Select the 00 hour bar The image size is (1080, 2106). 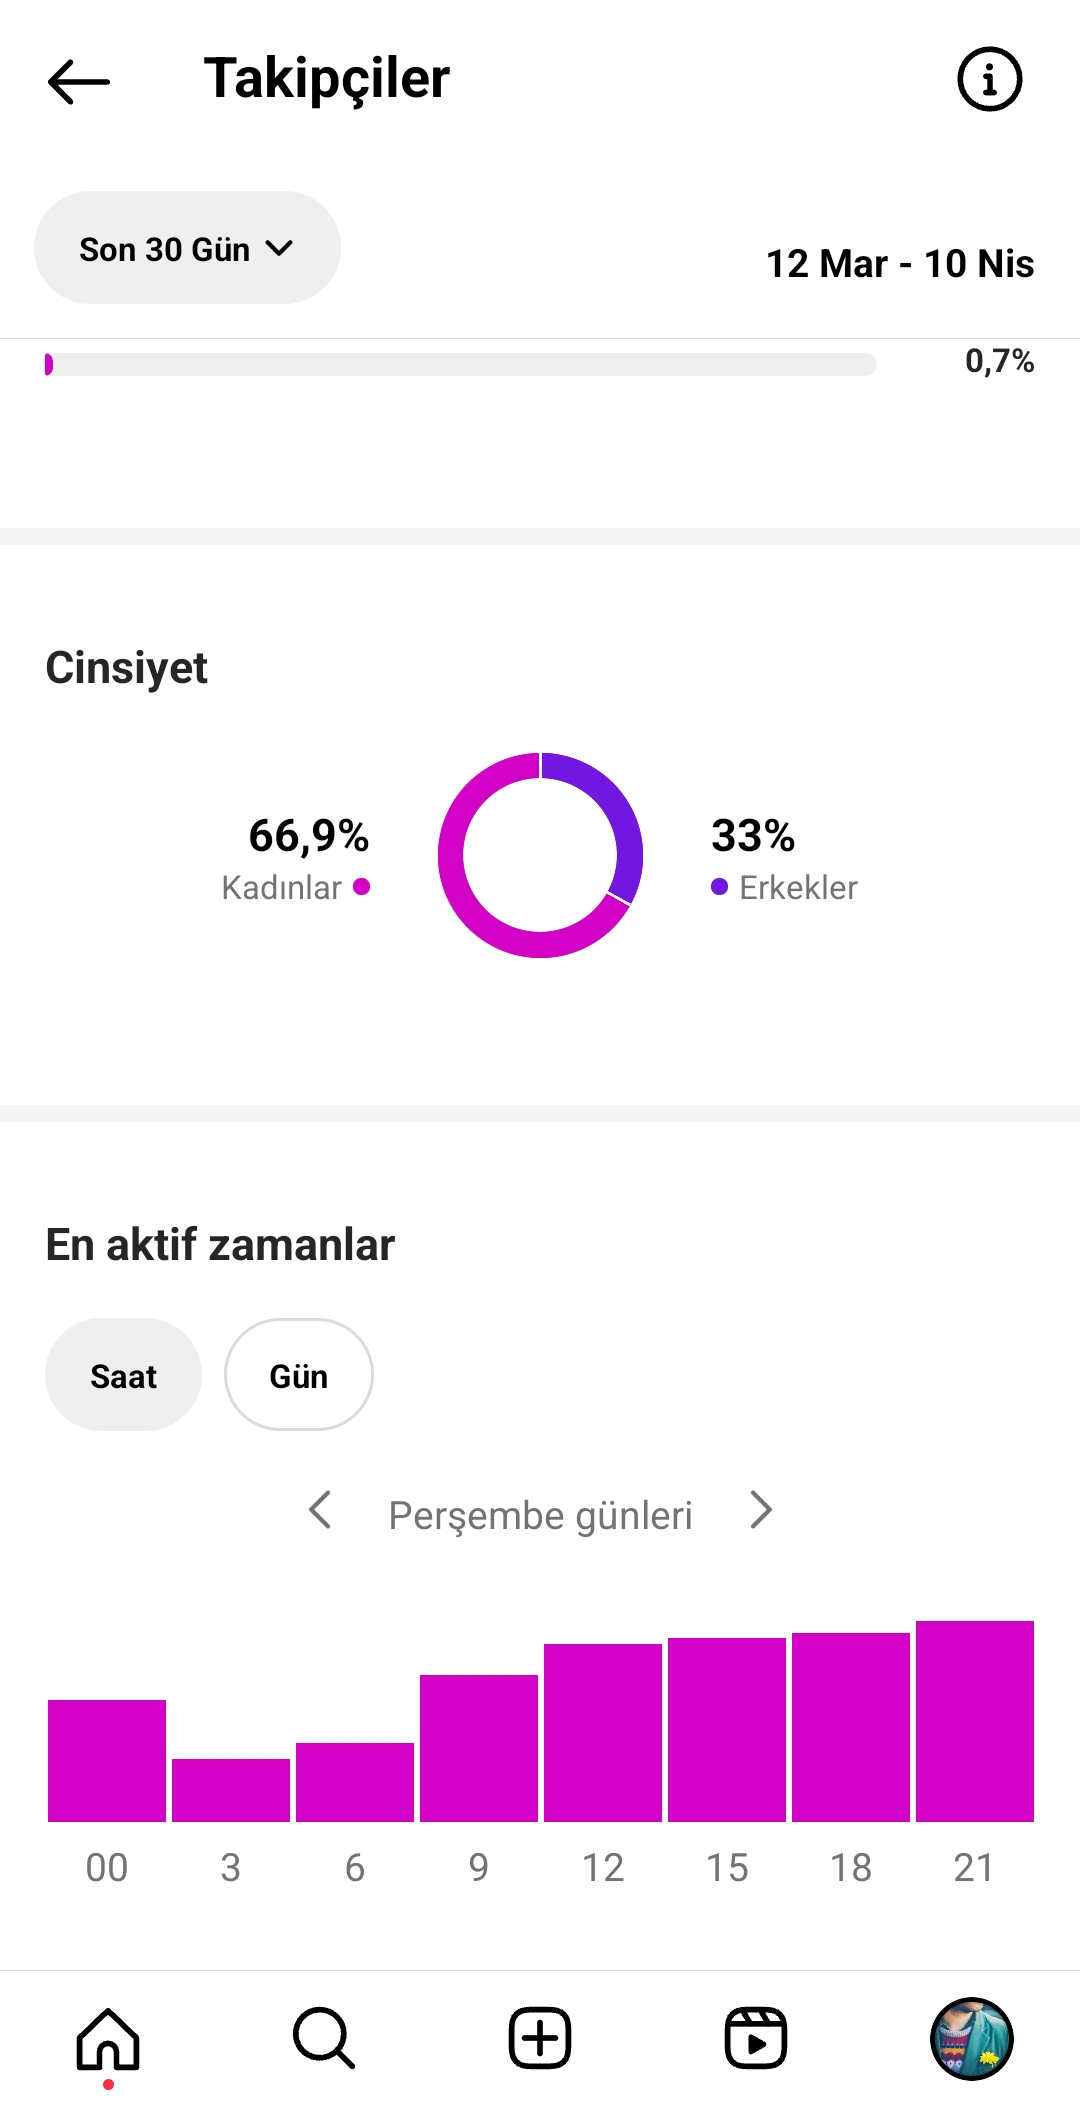click(107, 1761)
